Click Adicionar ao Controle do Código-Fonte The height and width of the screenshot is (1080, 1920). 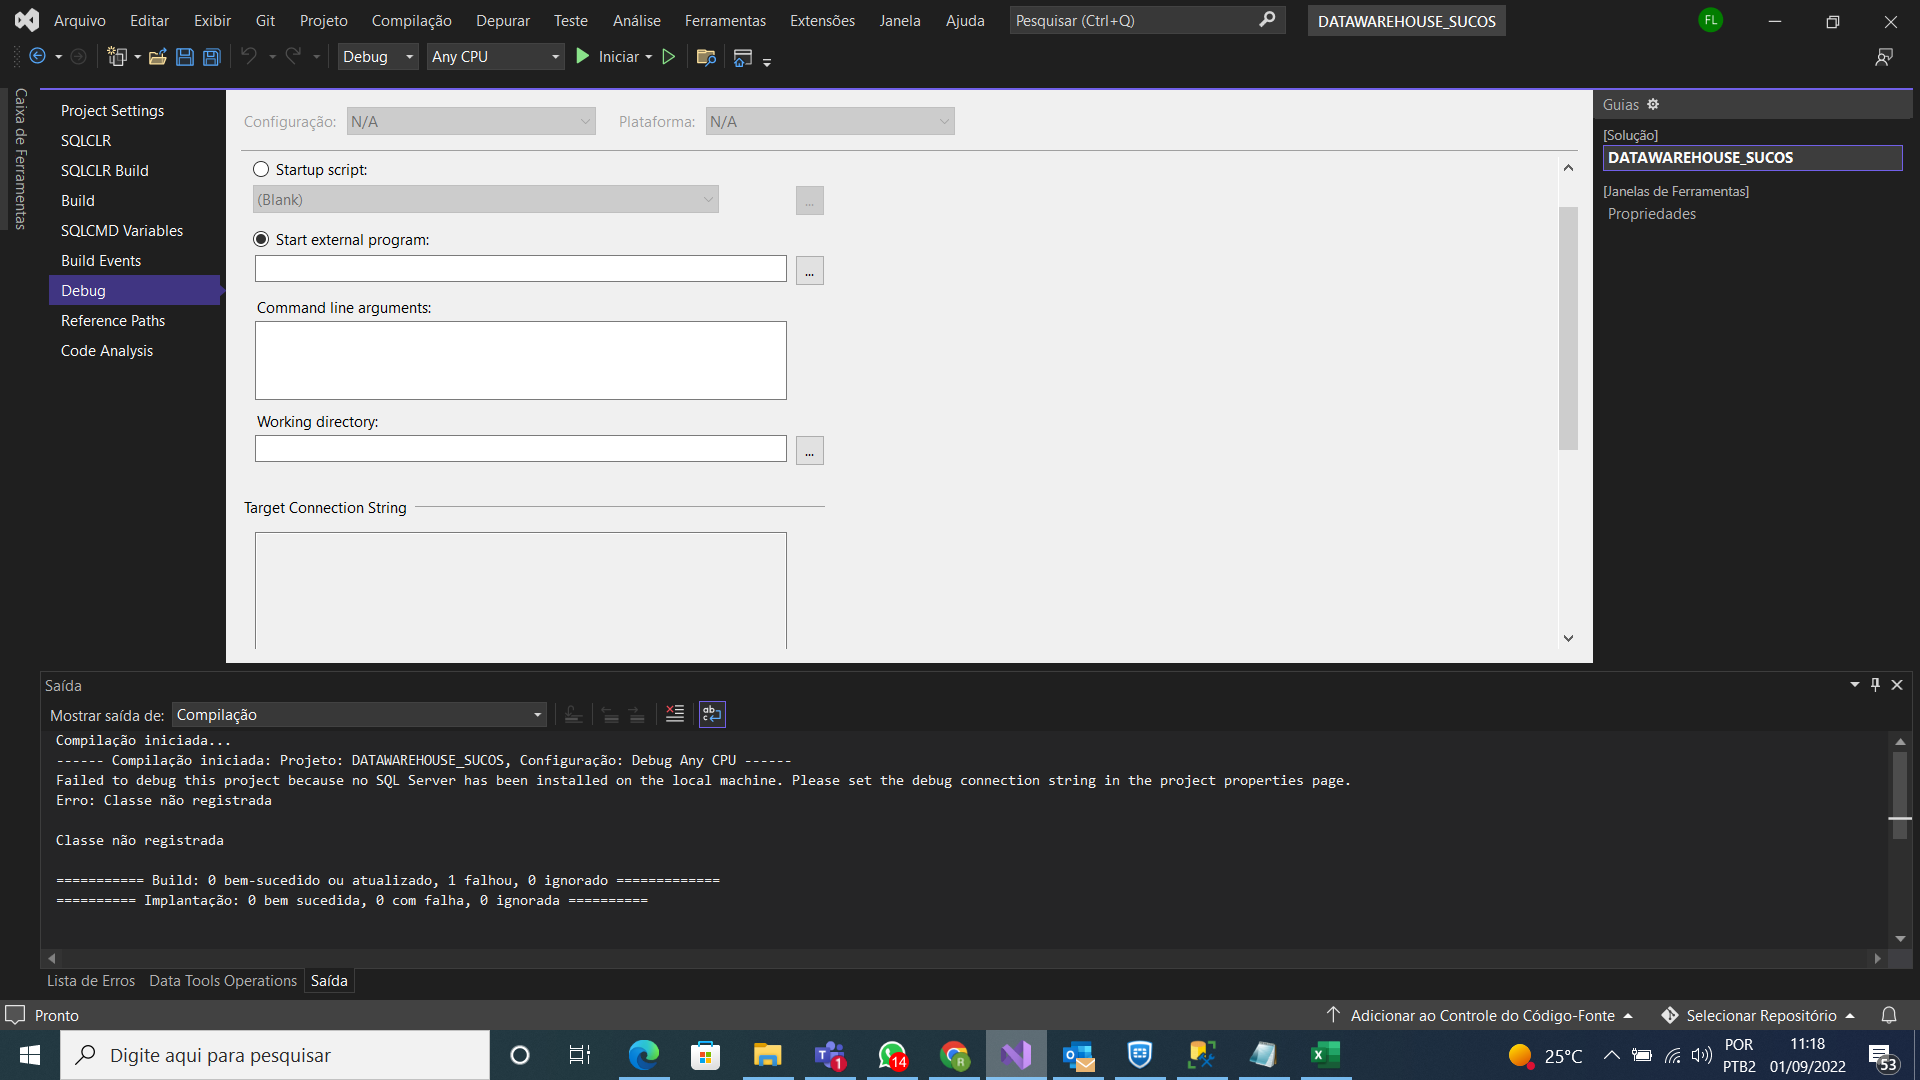(x=1482, y=1015)
